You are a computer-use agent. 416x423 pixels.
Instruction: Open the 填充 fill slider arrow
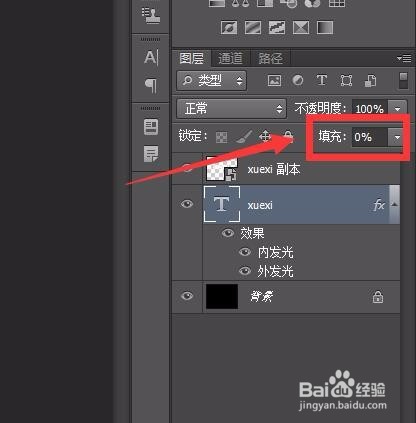[397, 137]
